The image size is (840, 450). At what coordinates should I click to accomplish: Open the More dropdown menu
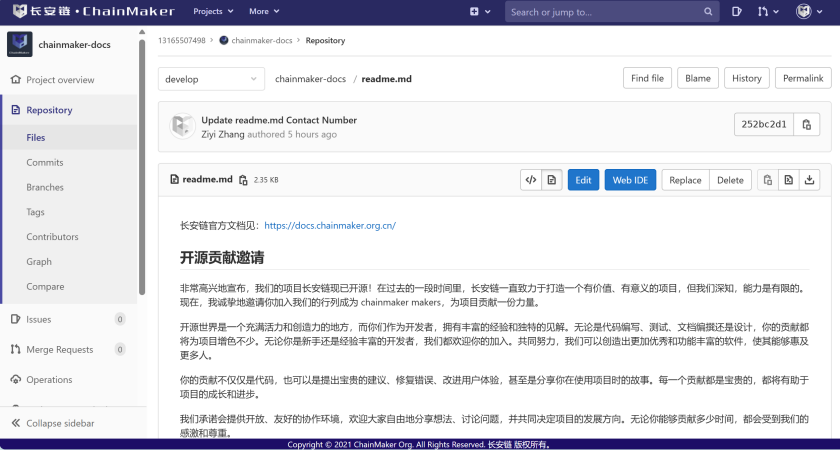(x=264, y=11)
